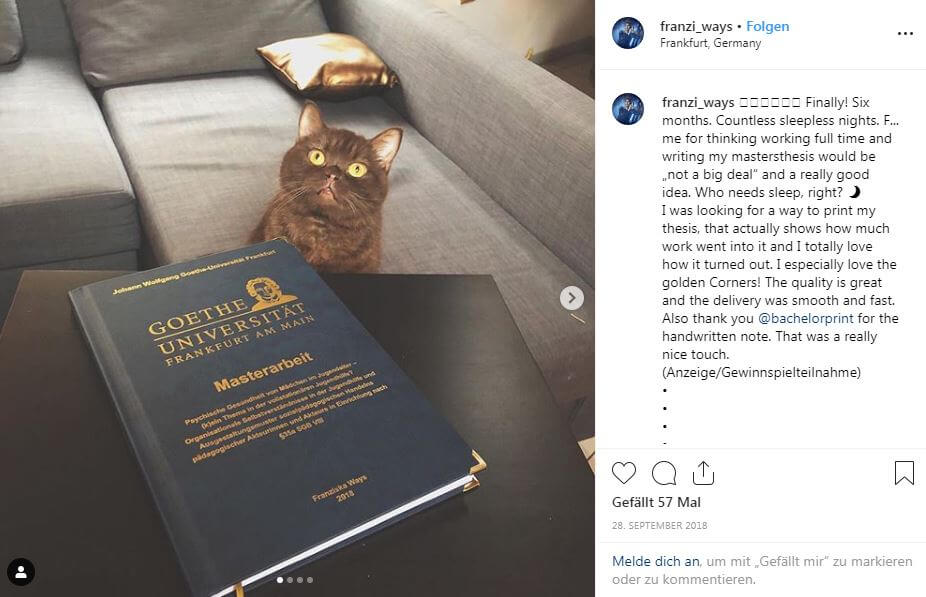Open comments via speech bubble icon
Screen dimensions: 926x597
pyautogui.click(x=664, y=473)
